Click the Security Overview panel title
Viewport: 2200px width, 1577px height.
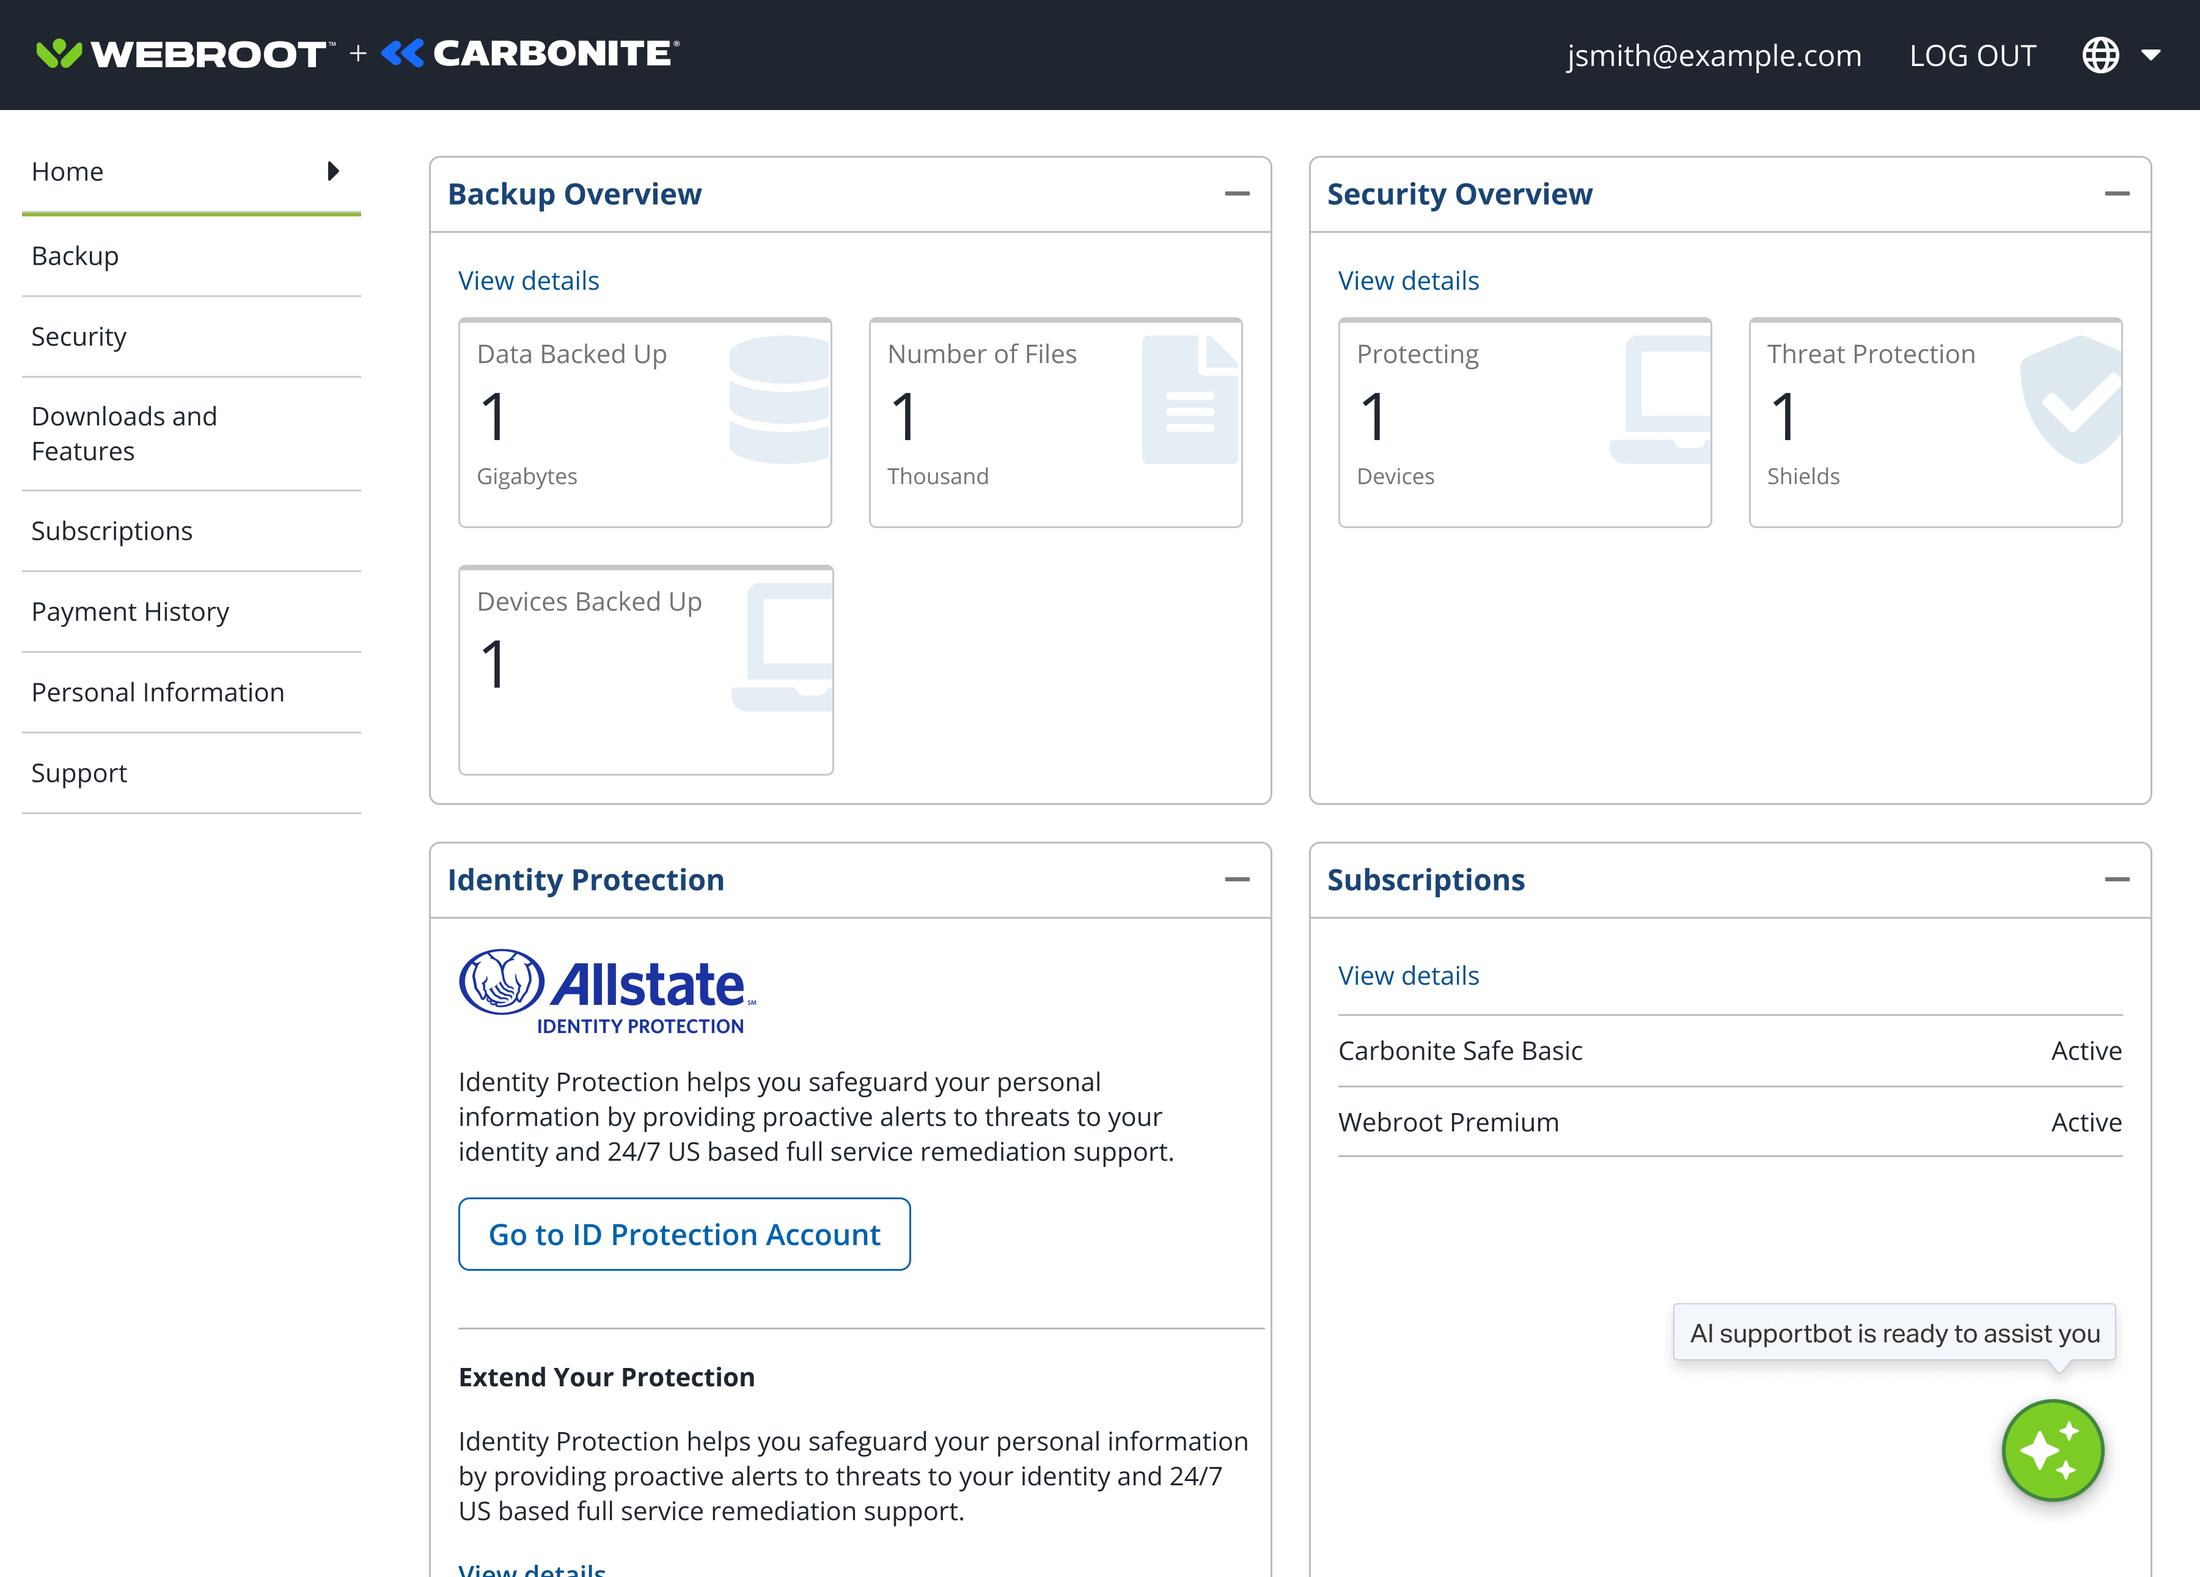pyautogui.click(x=1460, y=194)
